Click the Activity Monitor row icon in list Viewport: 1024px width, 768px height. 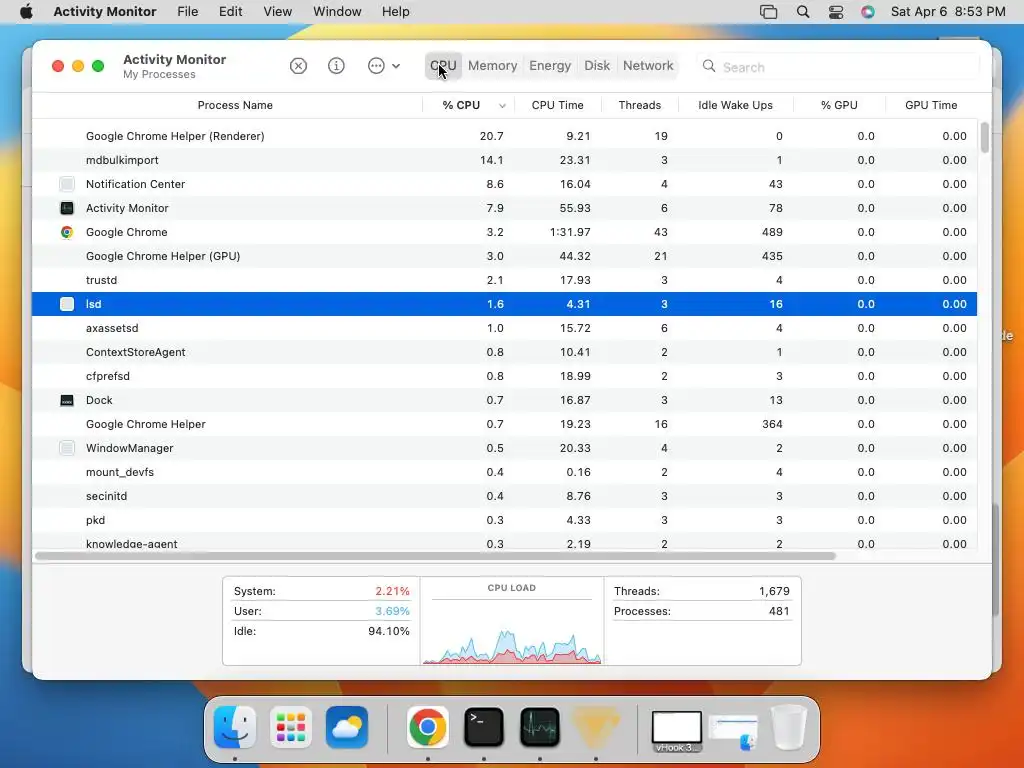[x=67, y=208]
